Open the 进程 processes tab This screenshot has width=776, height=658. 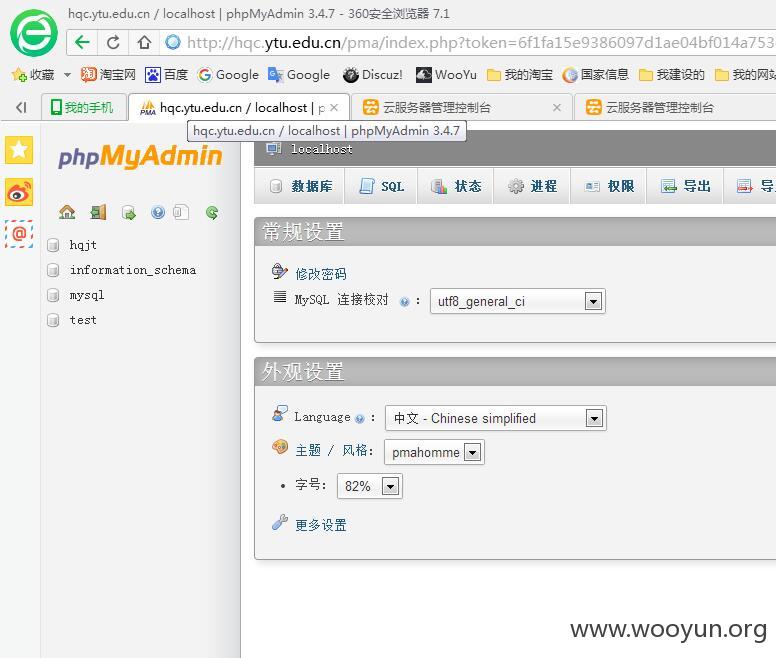[532, 186]
